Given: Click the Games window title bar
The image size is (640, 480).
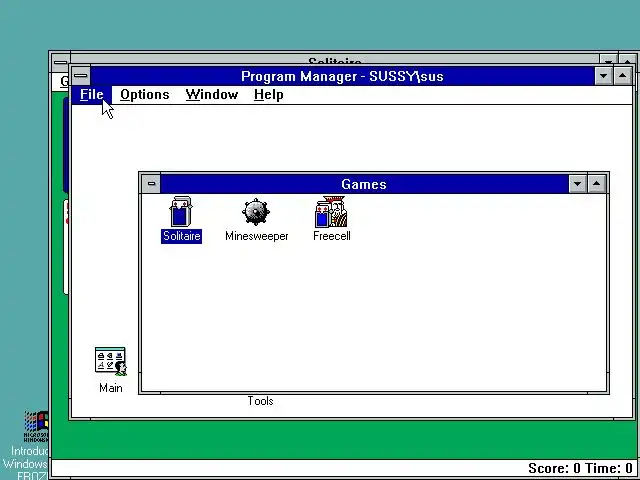Looking at the screenshot, I should coord(364,184).
